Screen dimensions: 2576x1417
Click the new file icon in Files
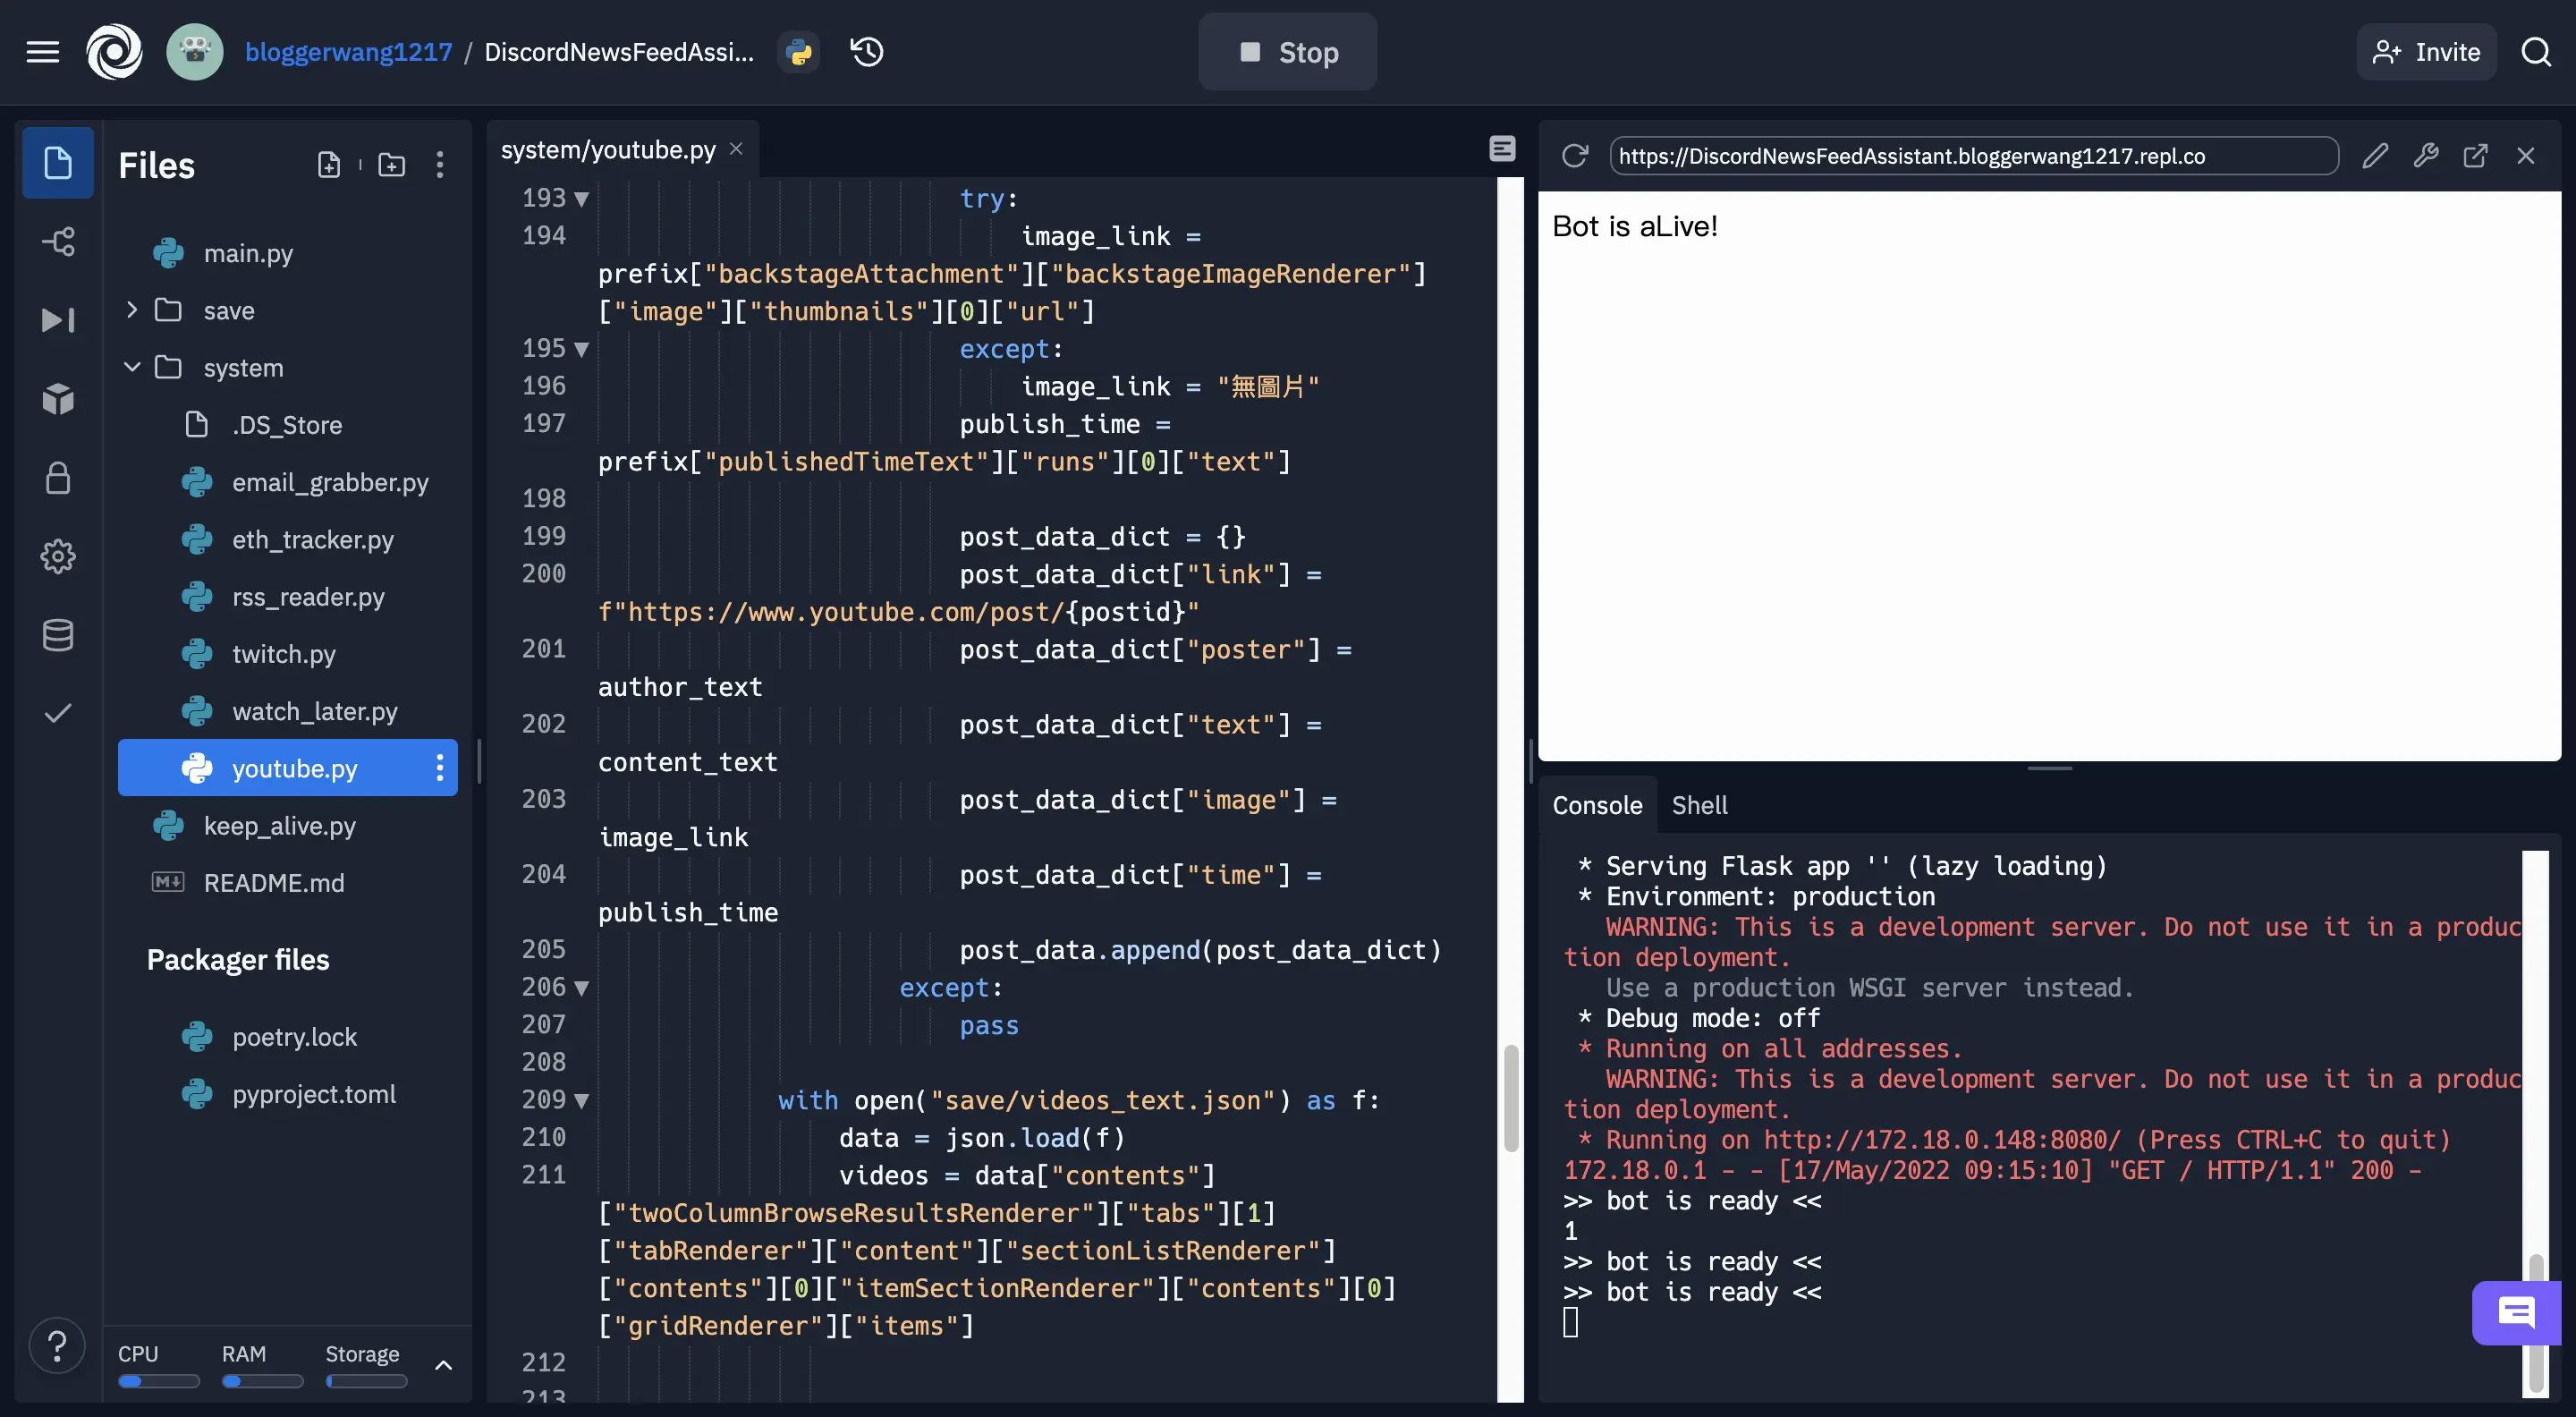pos(329,165)
